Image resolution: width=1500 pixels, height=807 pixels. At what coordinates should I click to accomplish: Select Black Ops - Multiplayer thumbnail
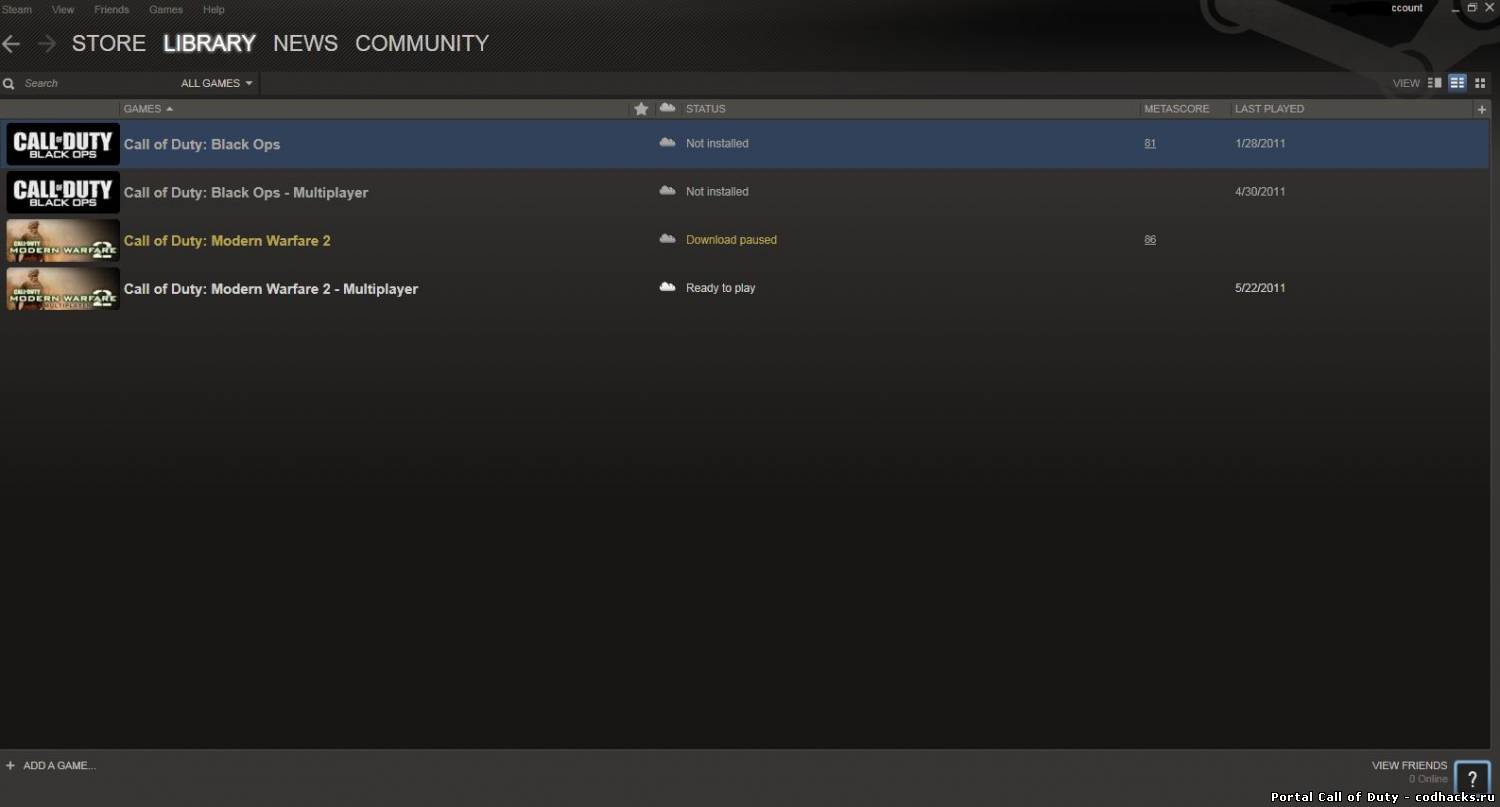pos(63,192)
